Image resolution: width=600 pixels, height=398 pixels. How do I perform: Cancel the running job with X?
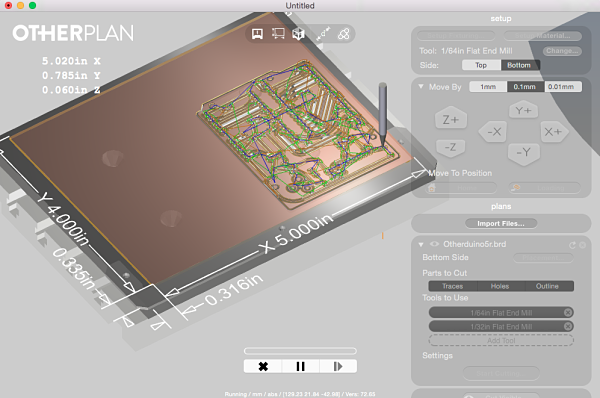(263, 366)
